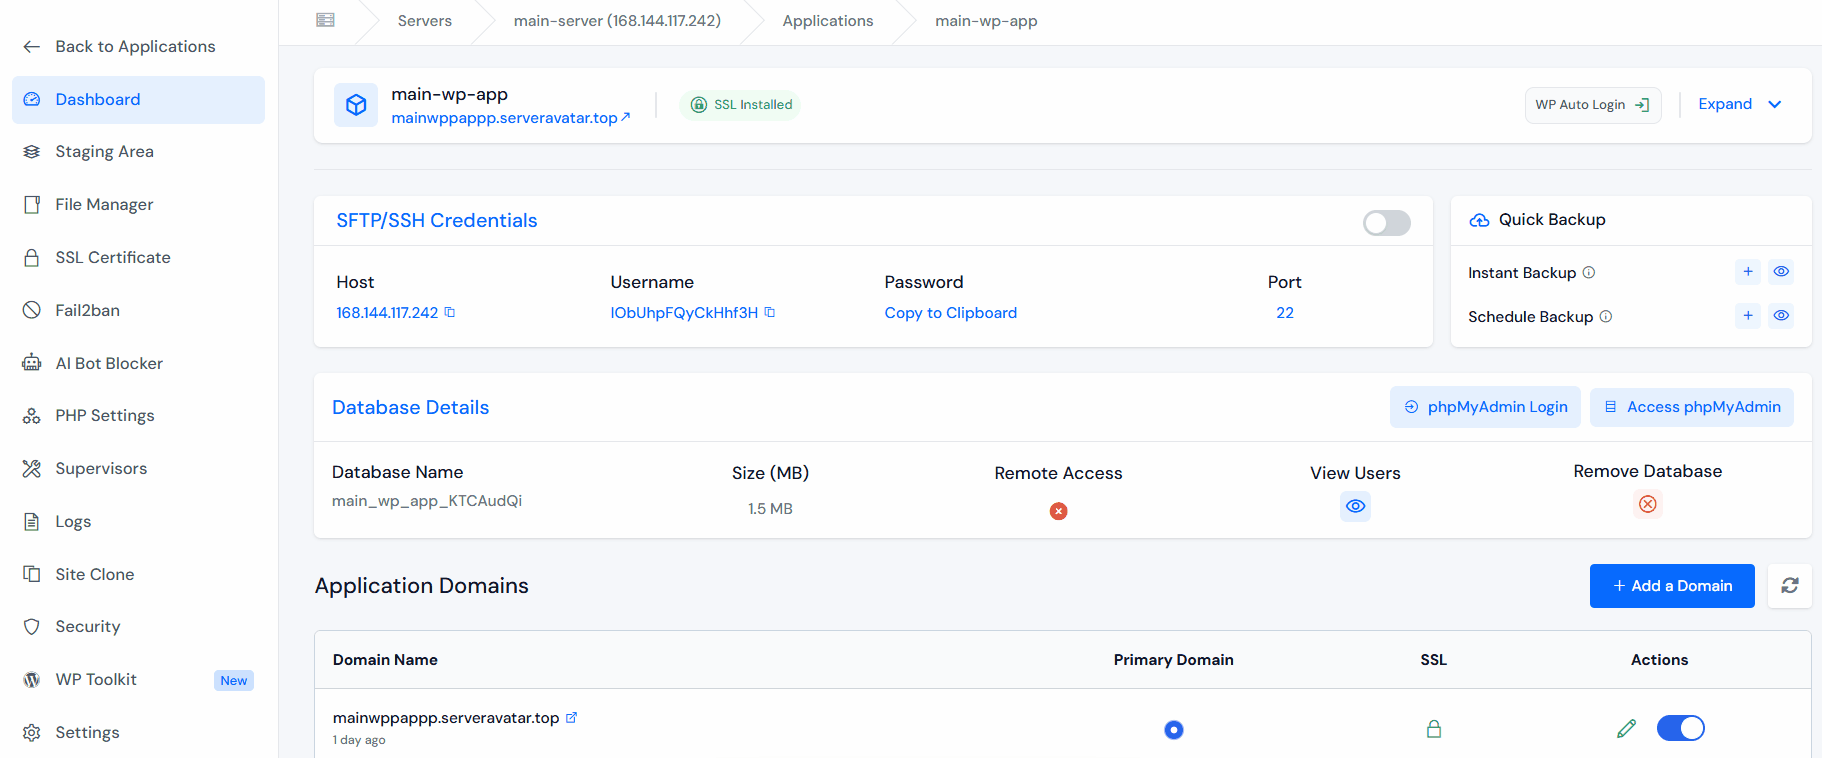Click the Back to Applications arrow
Image resolution: width=1822 pixels, height=758 pixels.
point(32,47)
